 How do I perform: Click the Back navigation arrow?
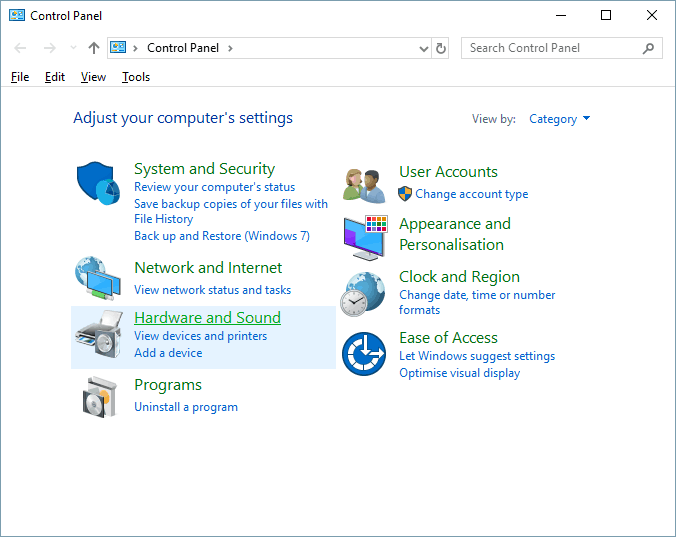click(20, 48)
